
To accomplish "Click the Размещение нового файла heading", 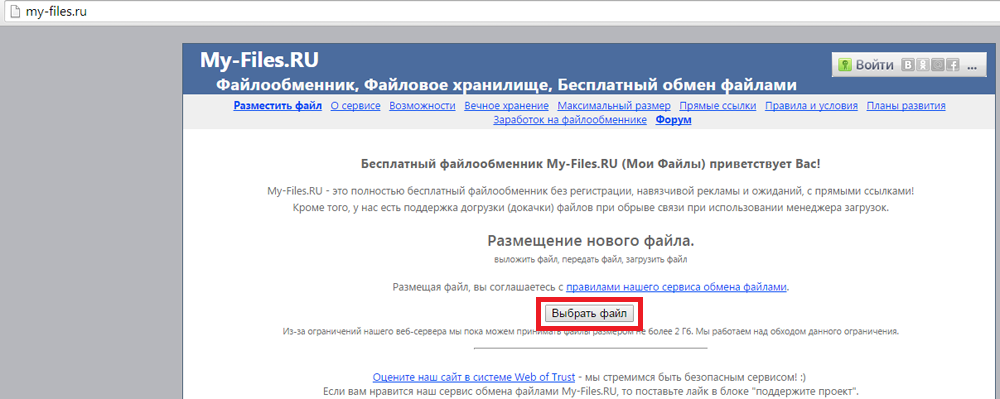I will click(x=591, y=241).
